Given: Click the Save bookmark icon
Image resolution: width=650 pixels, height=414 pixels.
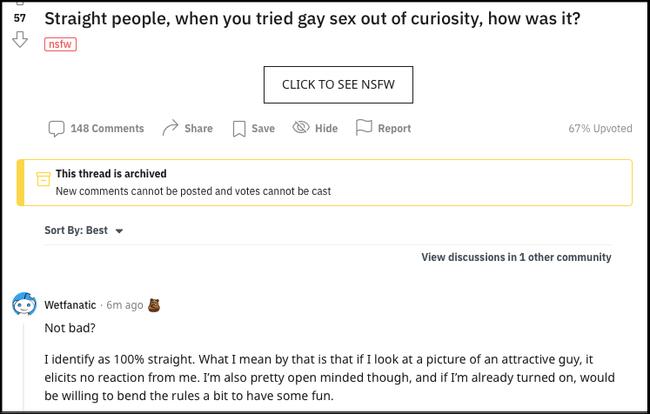Looking at the screenshot, I should [239, 128].
